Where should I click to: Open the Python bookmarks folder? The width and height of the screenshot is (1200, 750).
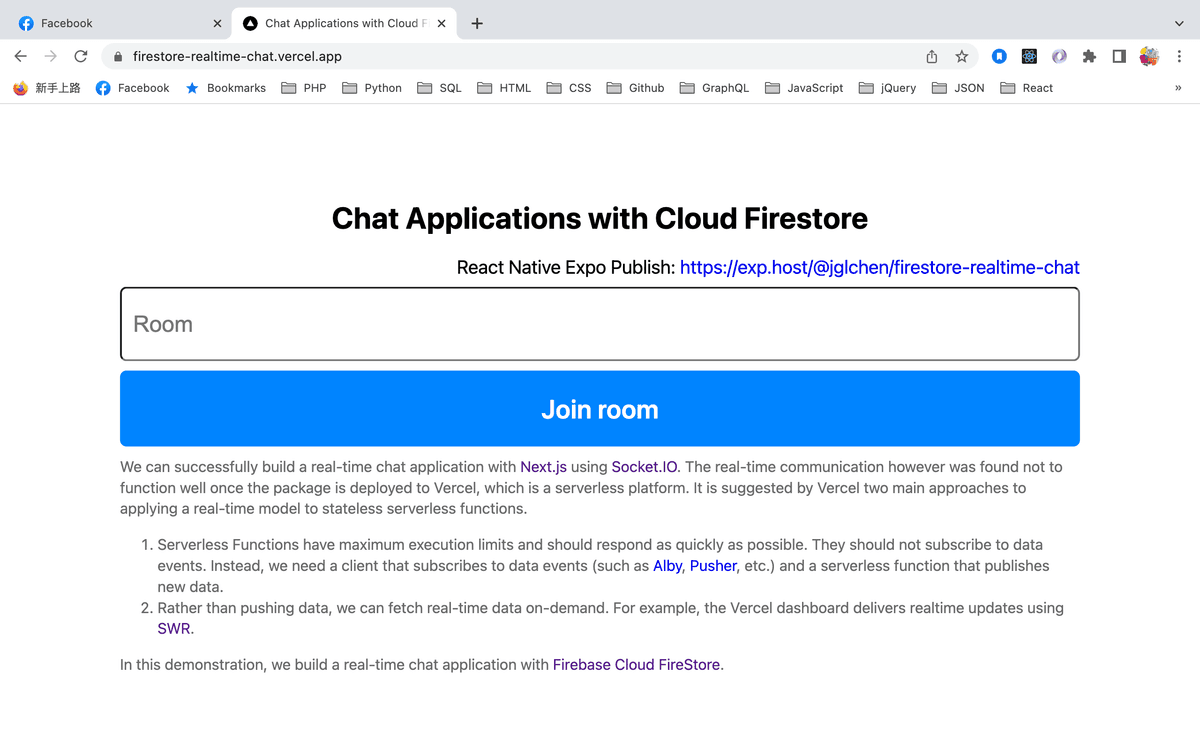coord(372,88)
